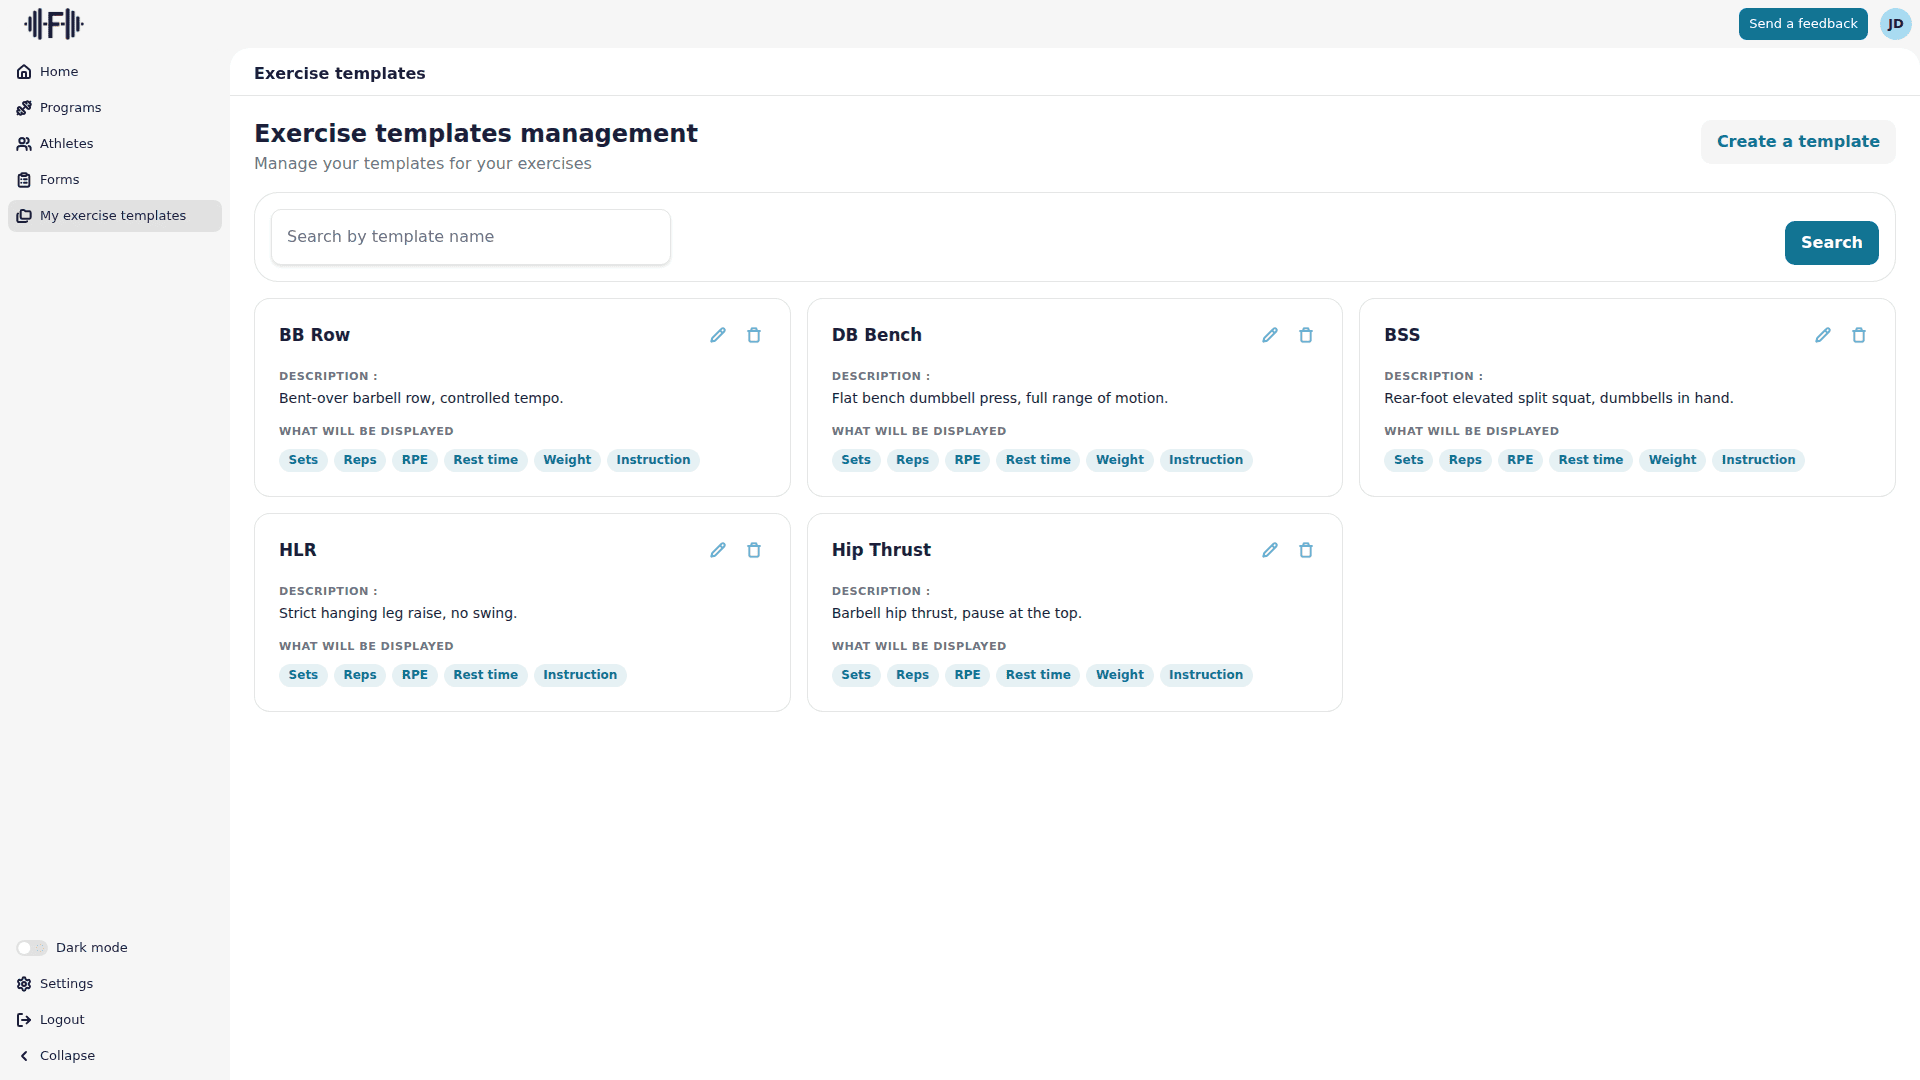Click Weight tag on BSS card

(x=1672, y=460)
